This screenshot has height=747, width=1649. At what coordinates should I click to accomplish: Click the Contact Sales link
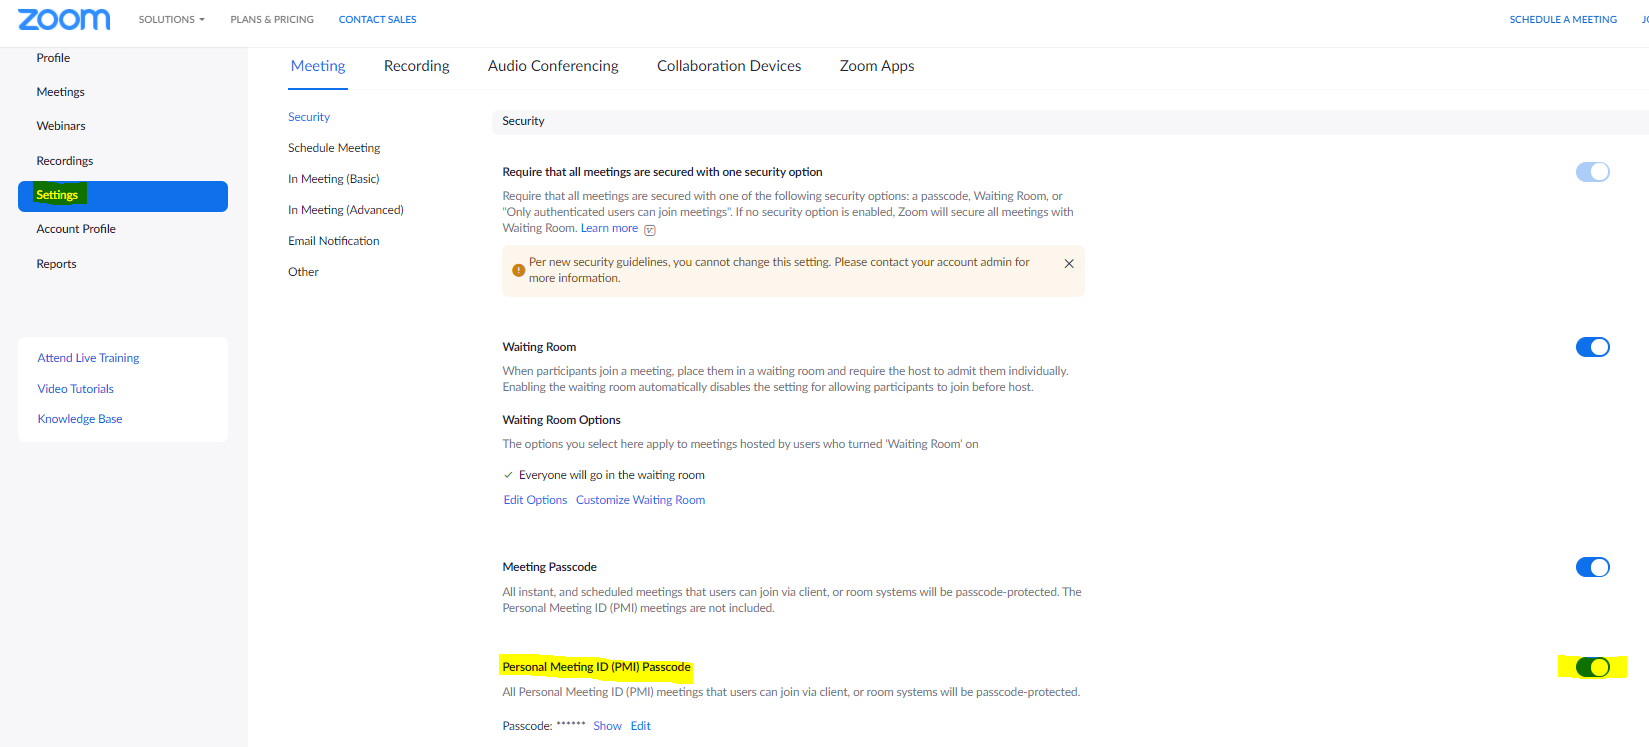377,19
